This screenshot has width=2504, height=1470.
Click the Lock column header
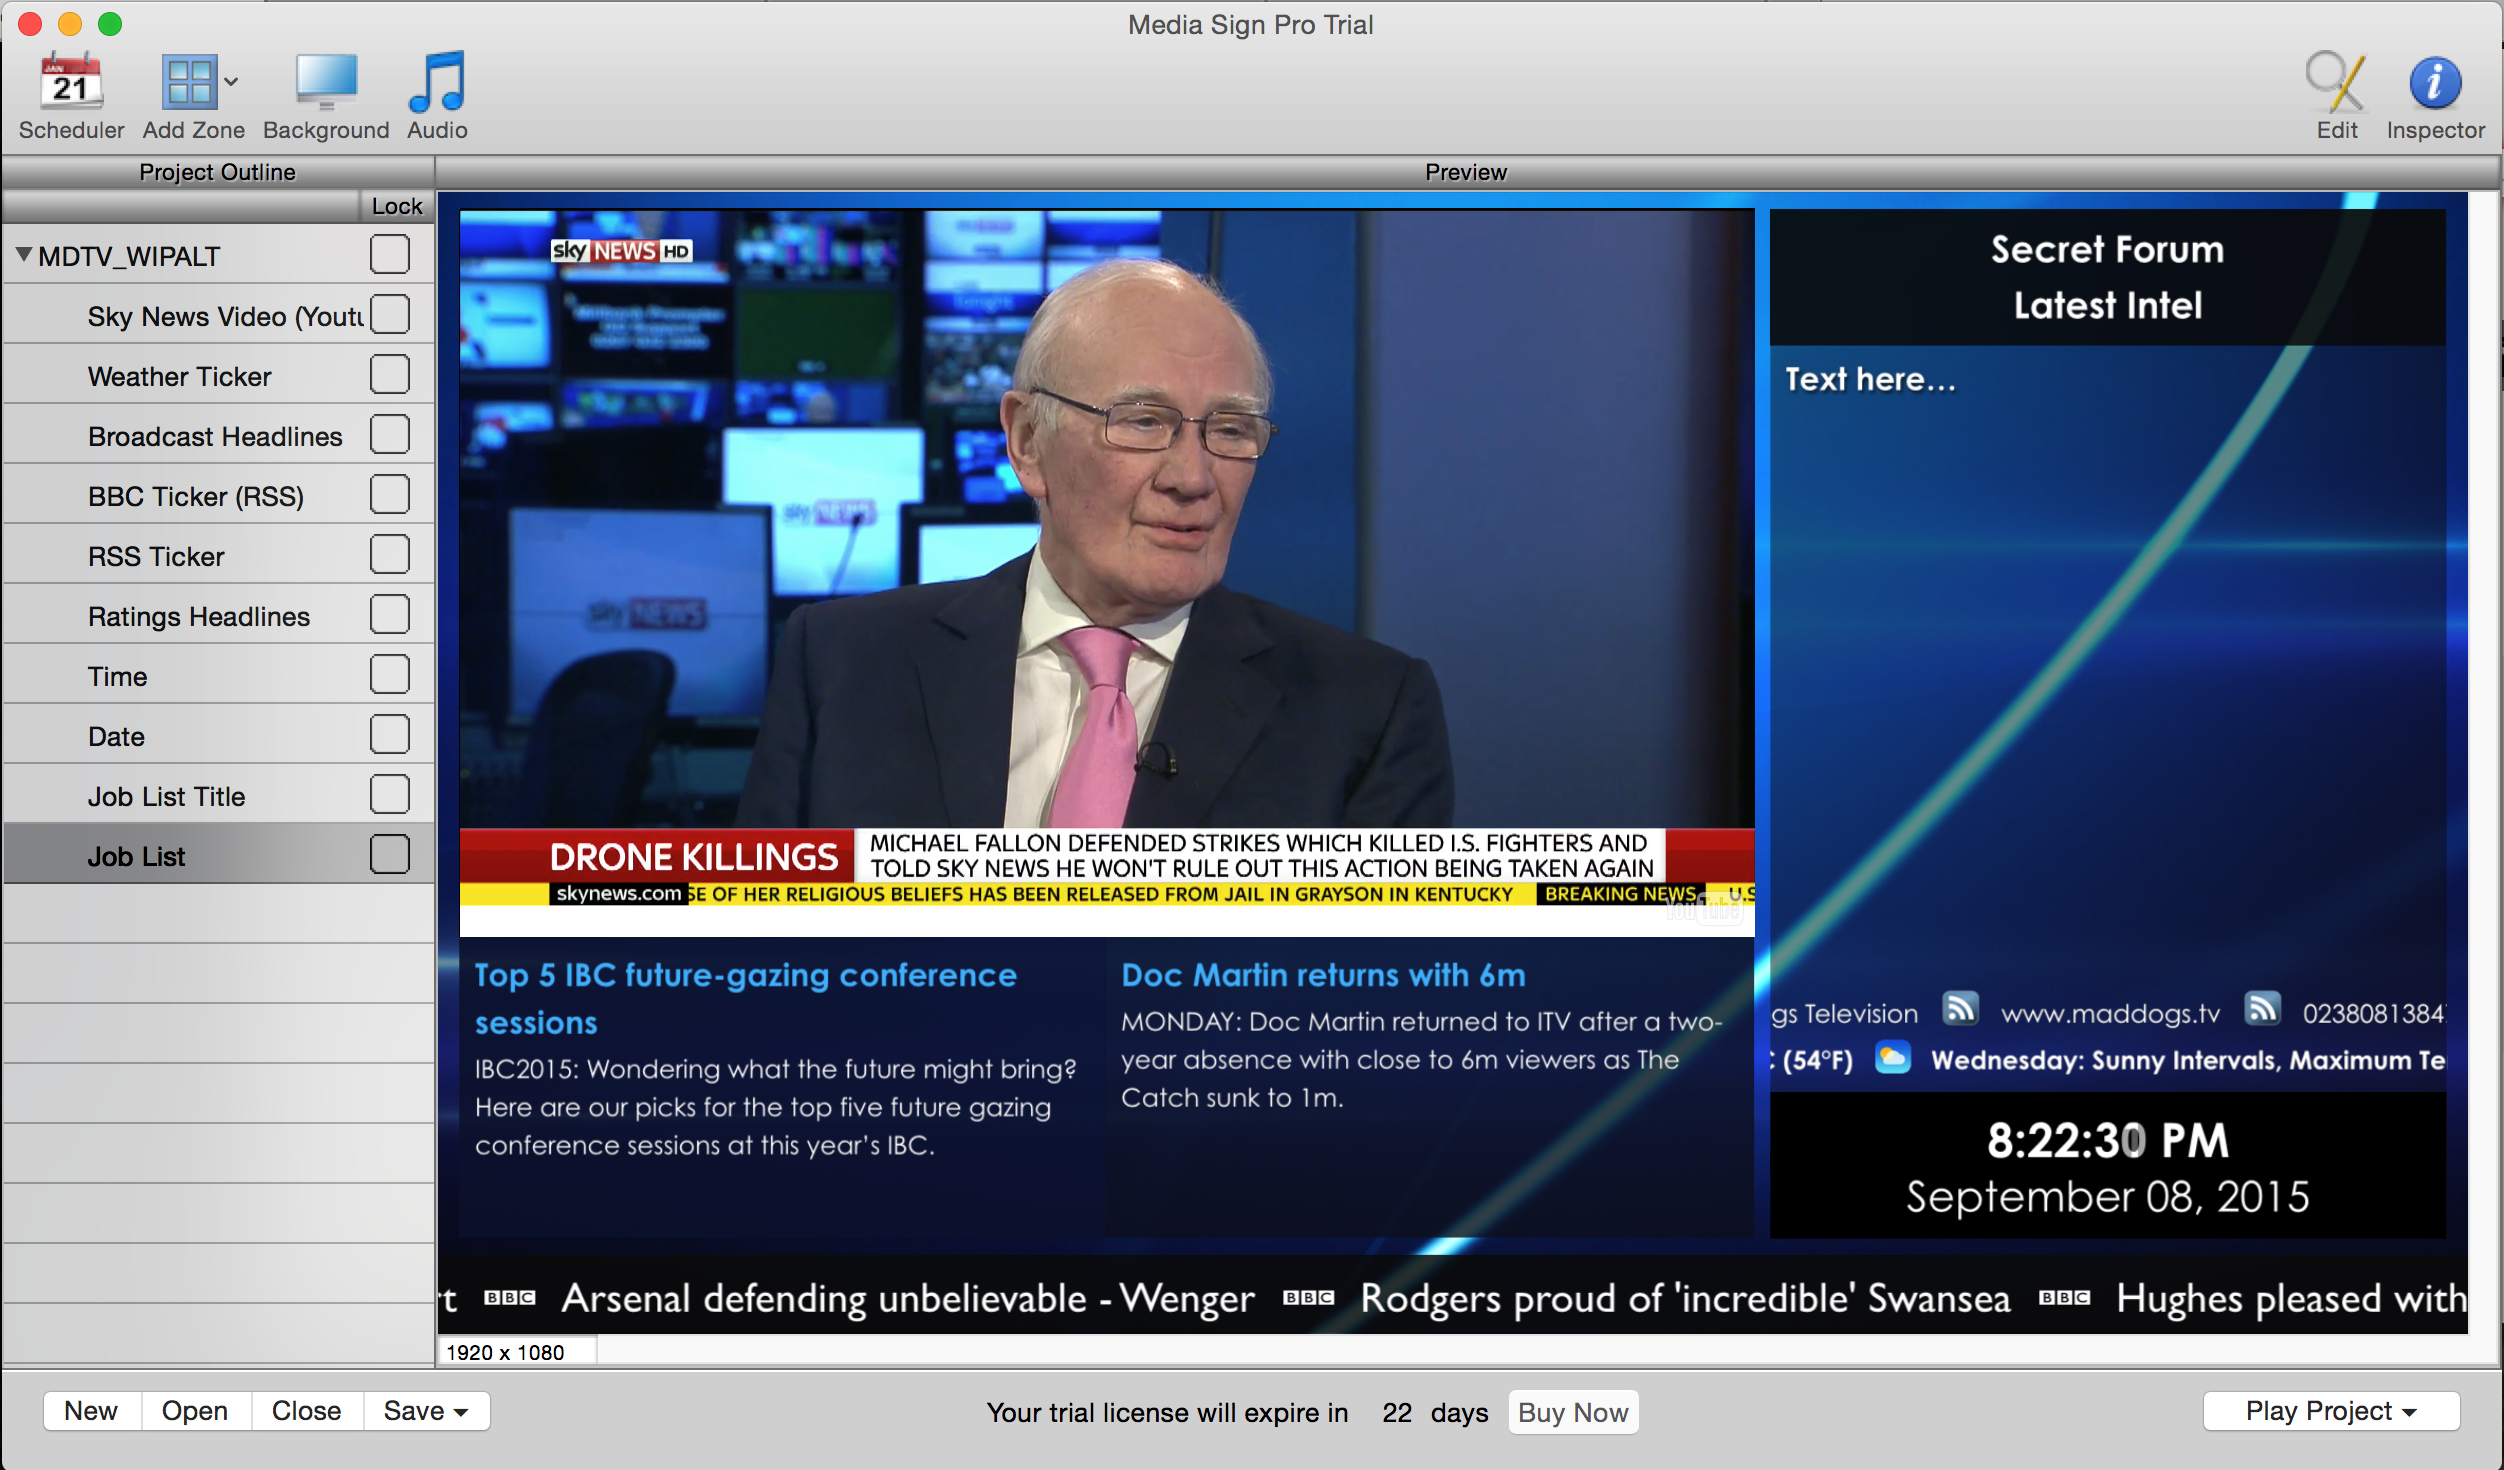[x=397, y=206]
